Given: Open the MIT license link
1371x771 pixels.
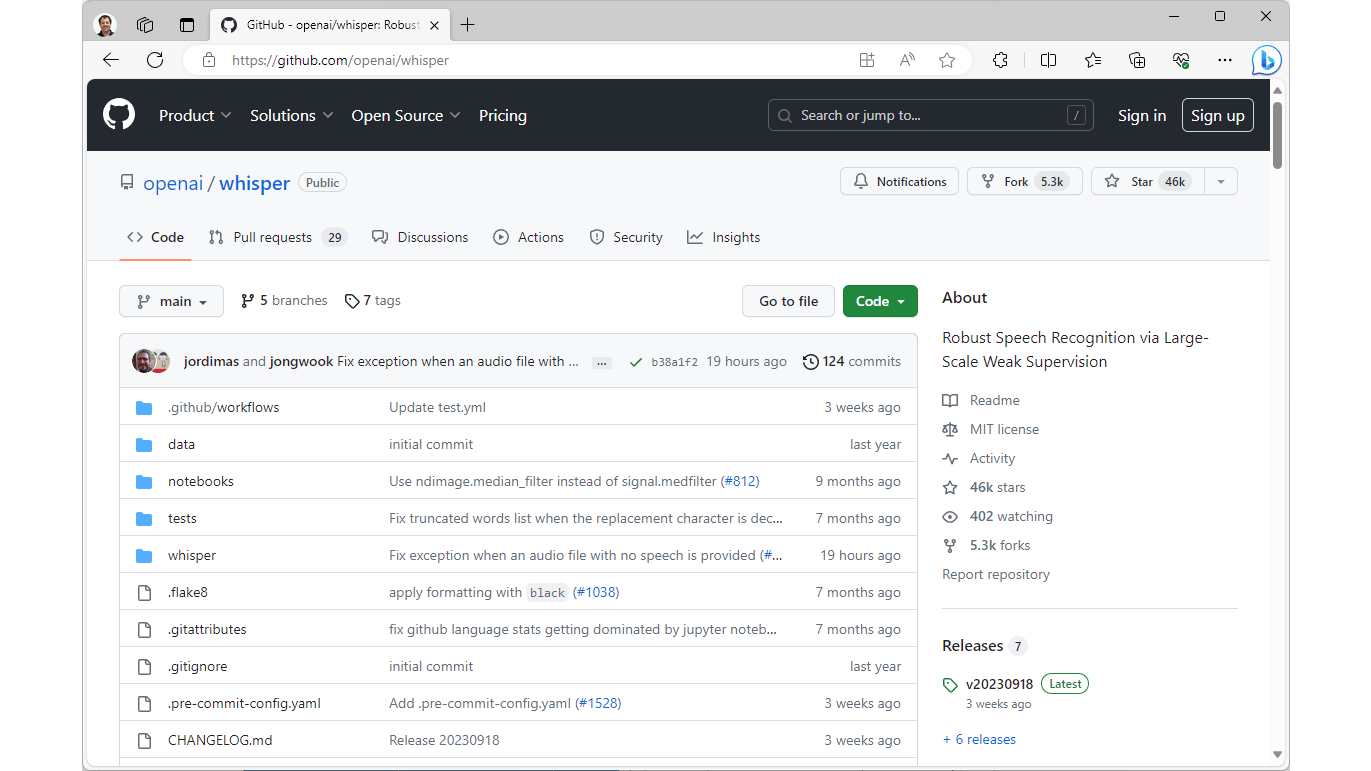Looking at the screenshot, I should [x=1004, y=429].
